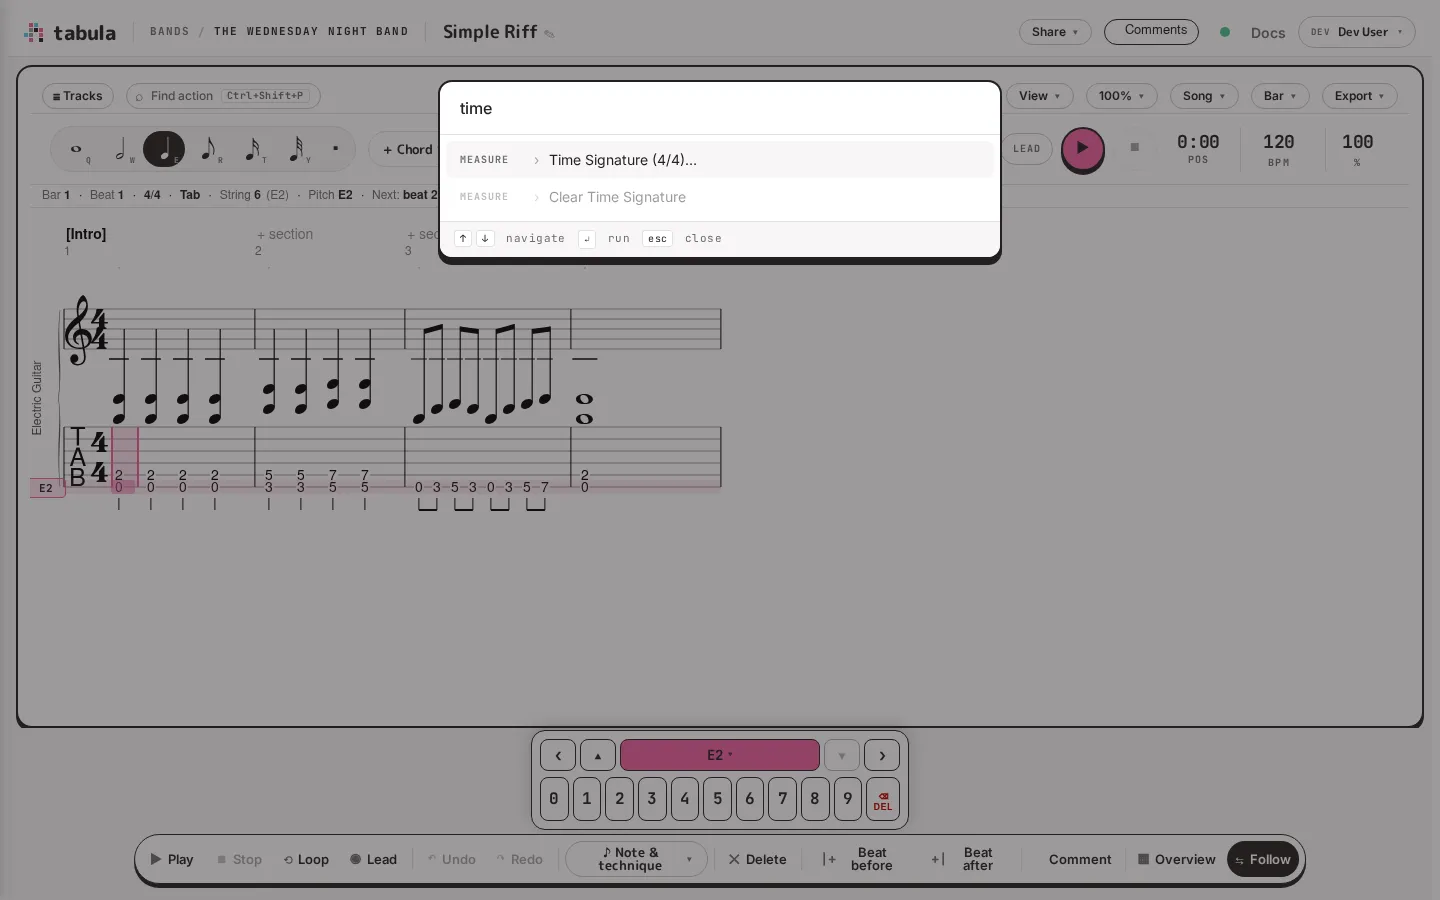
Task: Insert a beat before the cursor
Action: pyautogui.click(x=858, y=859)
